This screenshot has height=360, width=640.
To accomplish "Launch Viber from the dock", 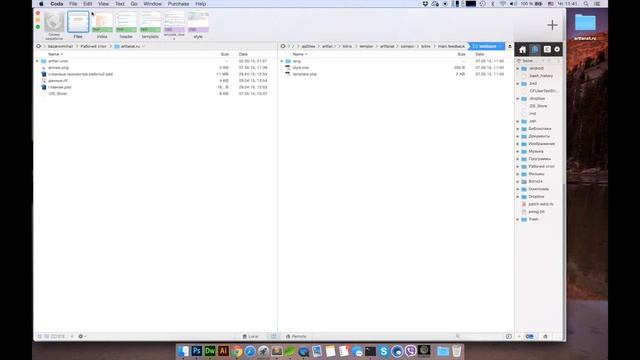I will click(x=410, y=351).
